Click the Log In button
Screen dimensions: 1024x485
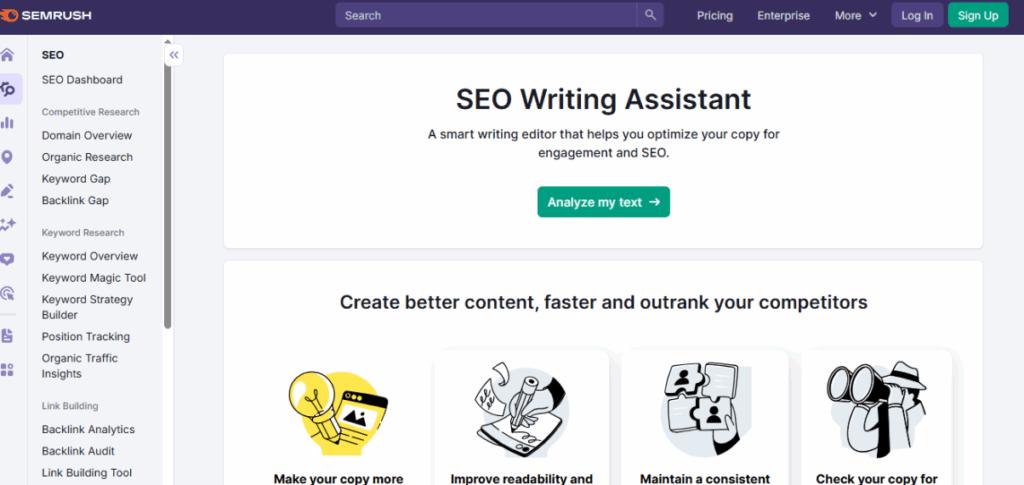(x=917, y=16)
